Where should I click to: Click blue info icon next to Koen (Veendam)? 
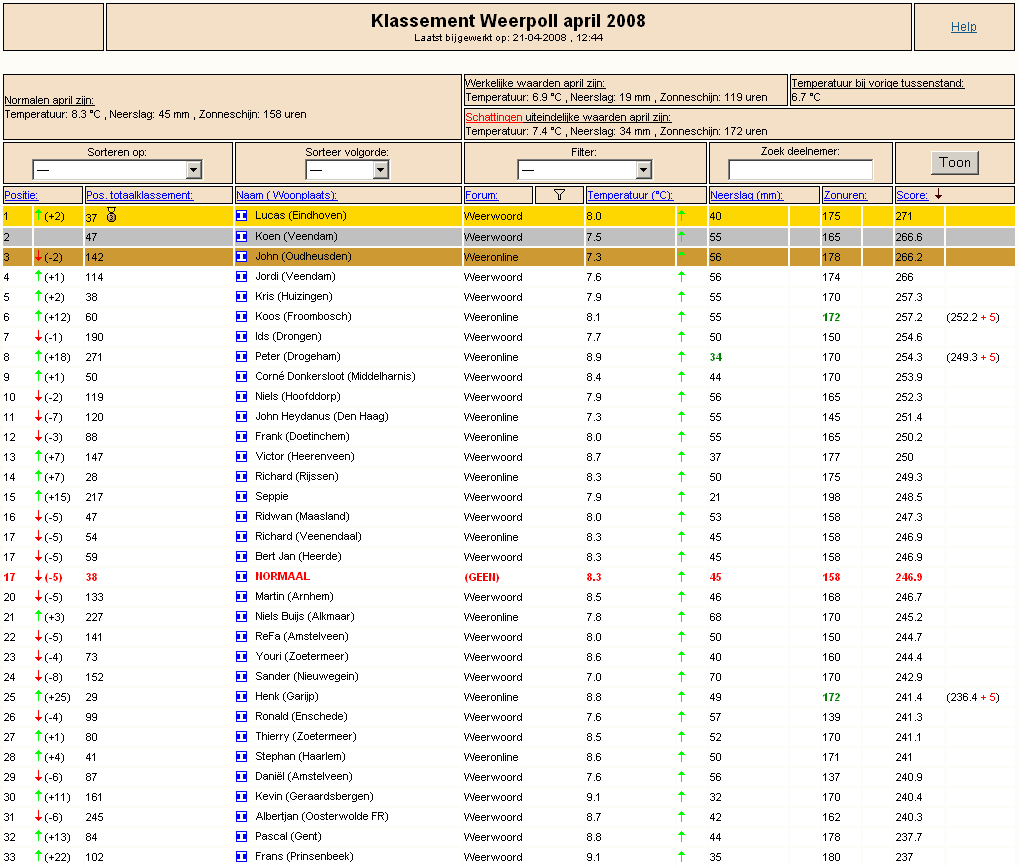tap(242, 236)
